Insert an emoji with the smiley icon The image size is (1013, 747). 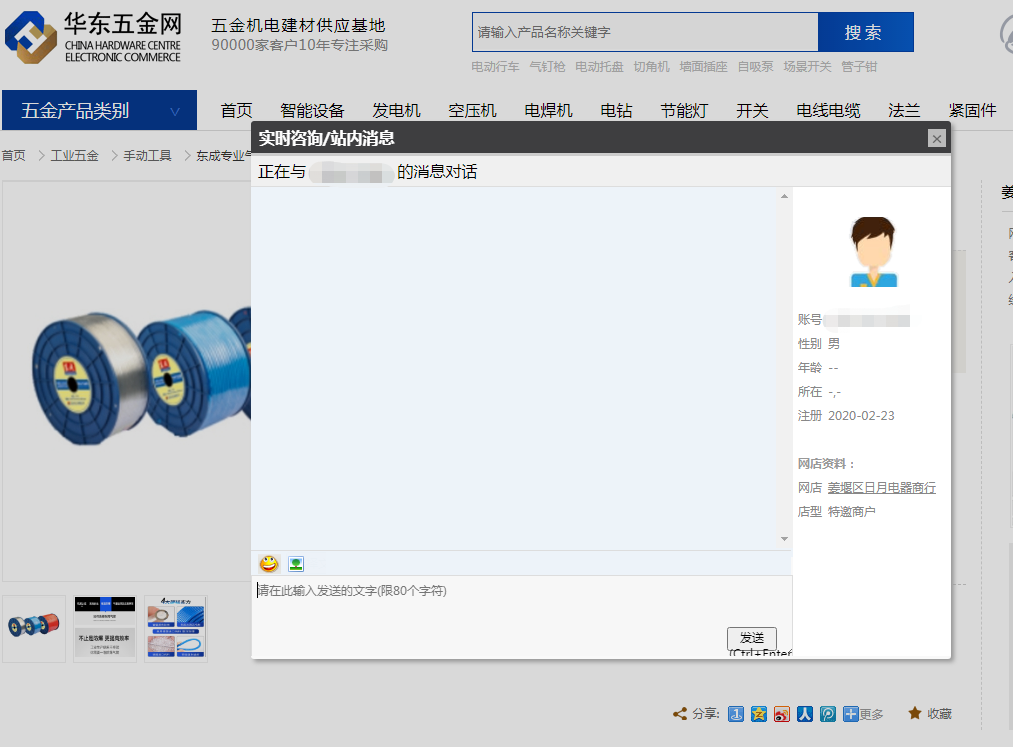[x=269, y=564]
